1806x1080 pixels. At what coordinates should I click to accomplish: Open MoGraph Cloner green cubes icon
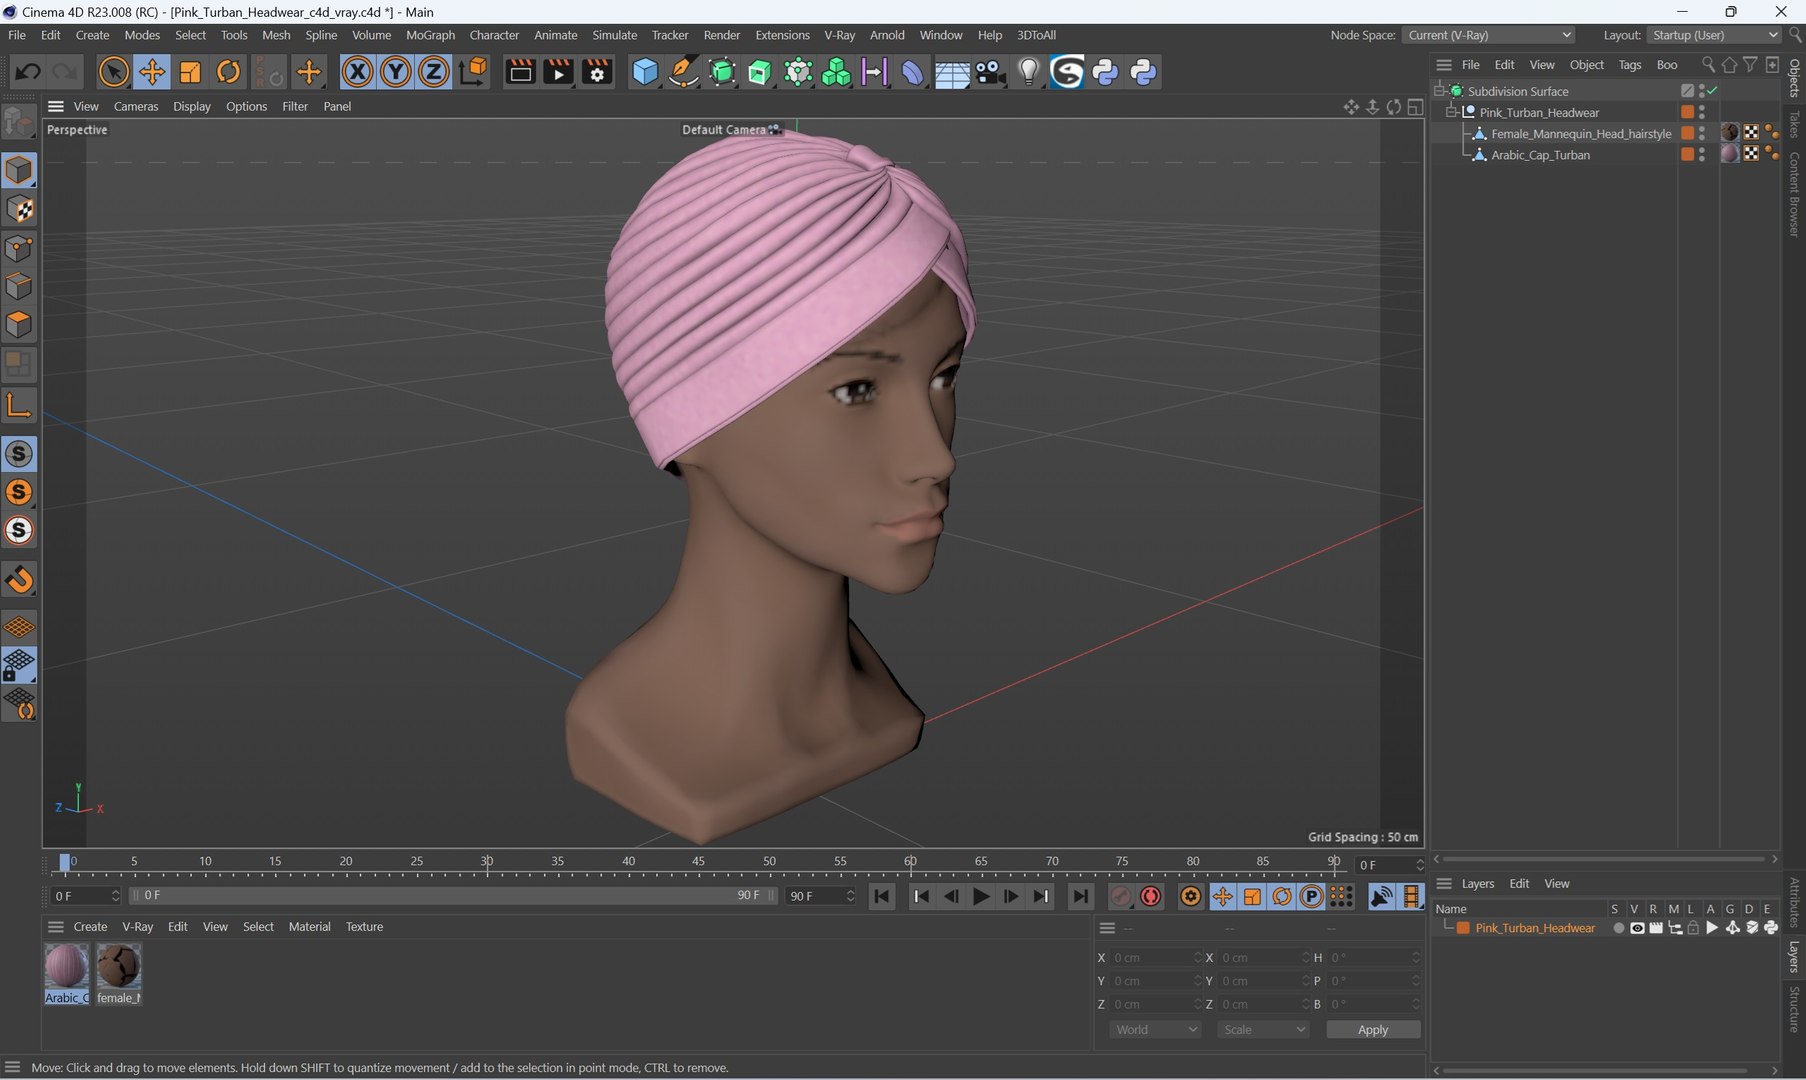(836, 72)
